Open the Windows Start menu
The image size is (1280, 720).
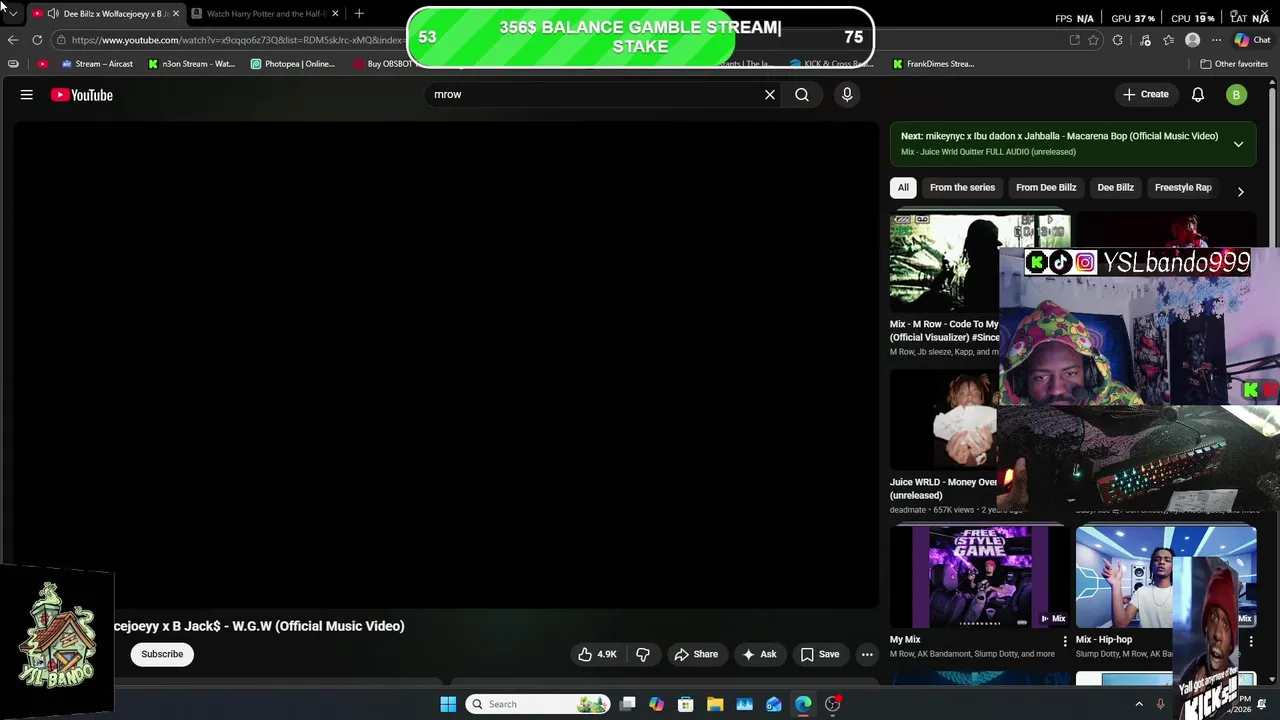coord(448,704)
